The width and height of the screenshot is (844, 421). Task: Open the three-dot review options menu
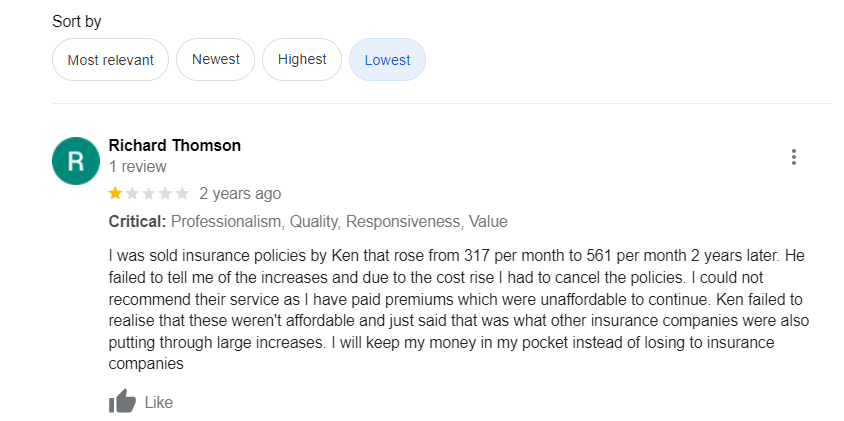coord(793,157)
